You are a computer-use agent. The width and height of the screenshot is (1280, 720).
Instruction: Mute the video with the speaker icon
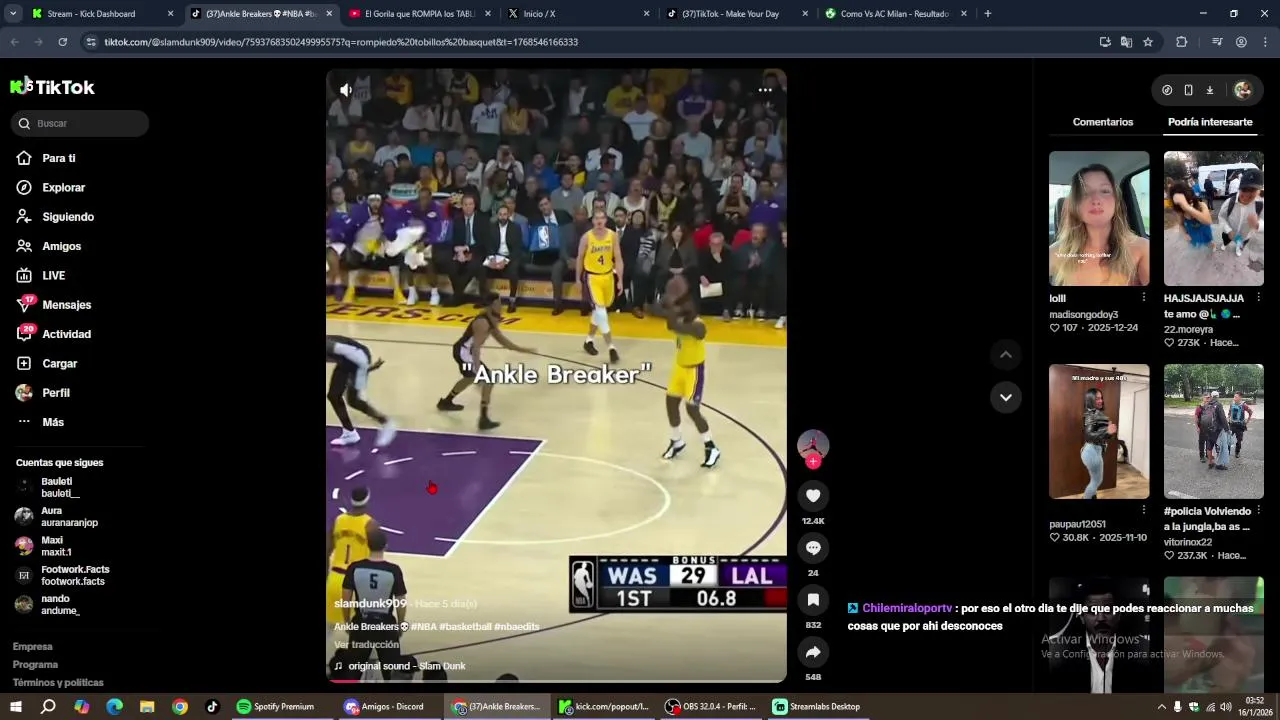(346, 90)
